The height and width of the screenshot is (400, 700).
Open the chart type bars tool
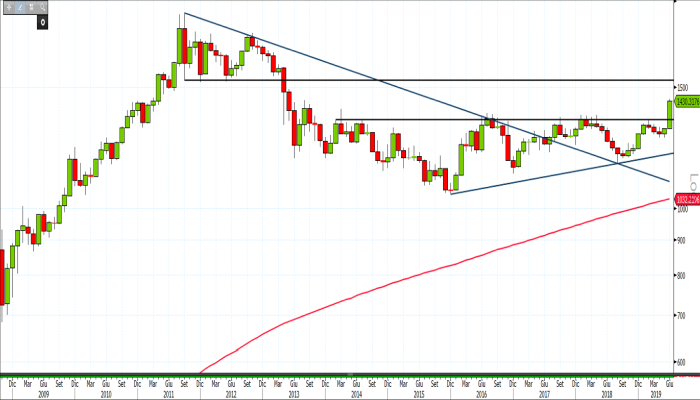(x=31, y=7)
